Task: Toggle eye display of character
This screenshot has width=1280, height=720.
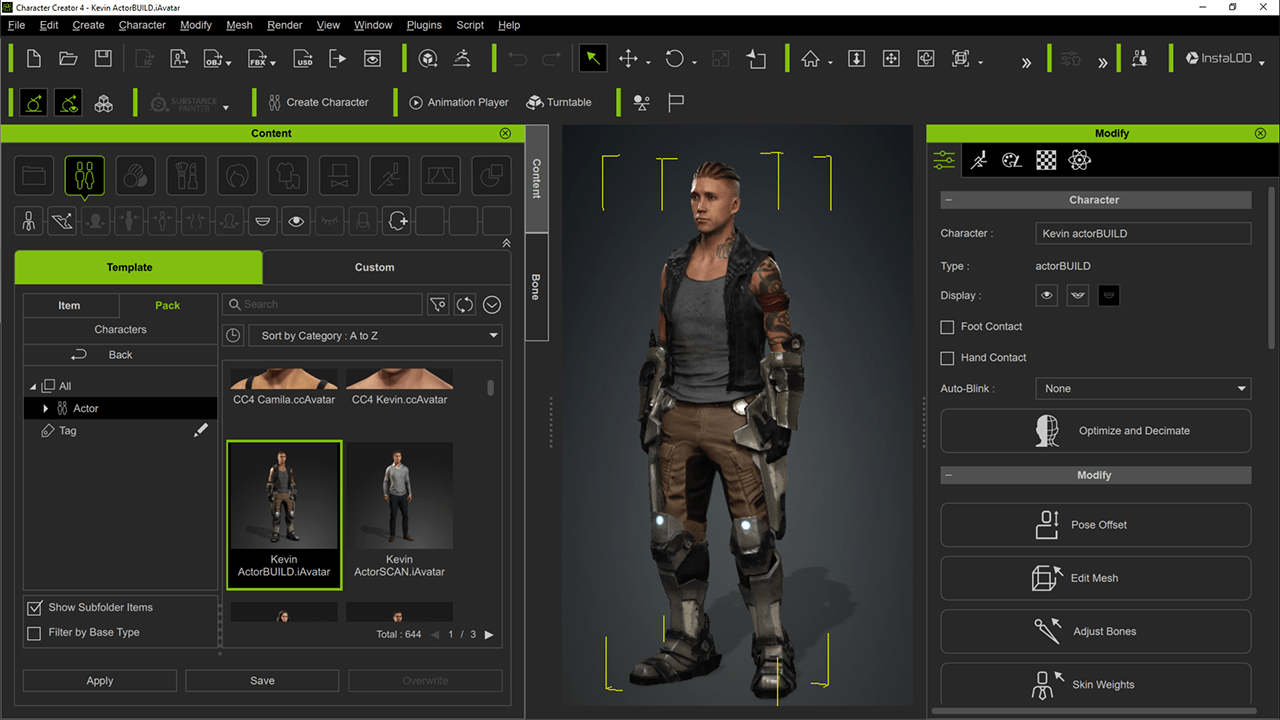Action: click(x=1047, y=296)
